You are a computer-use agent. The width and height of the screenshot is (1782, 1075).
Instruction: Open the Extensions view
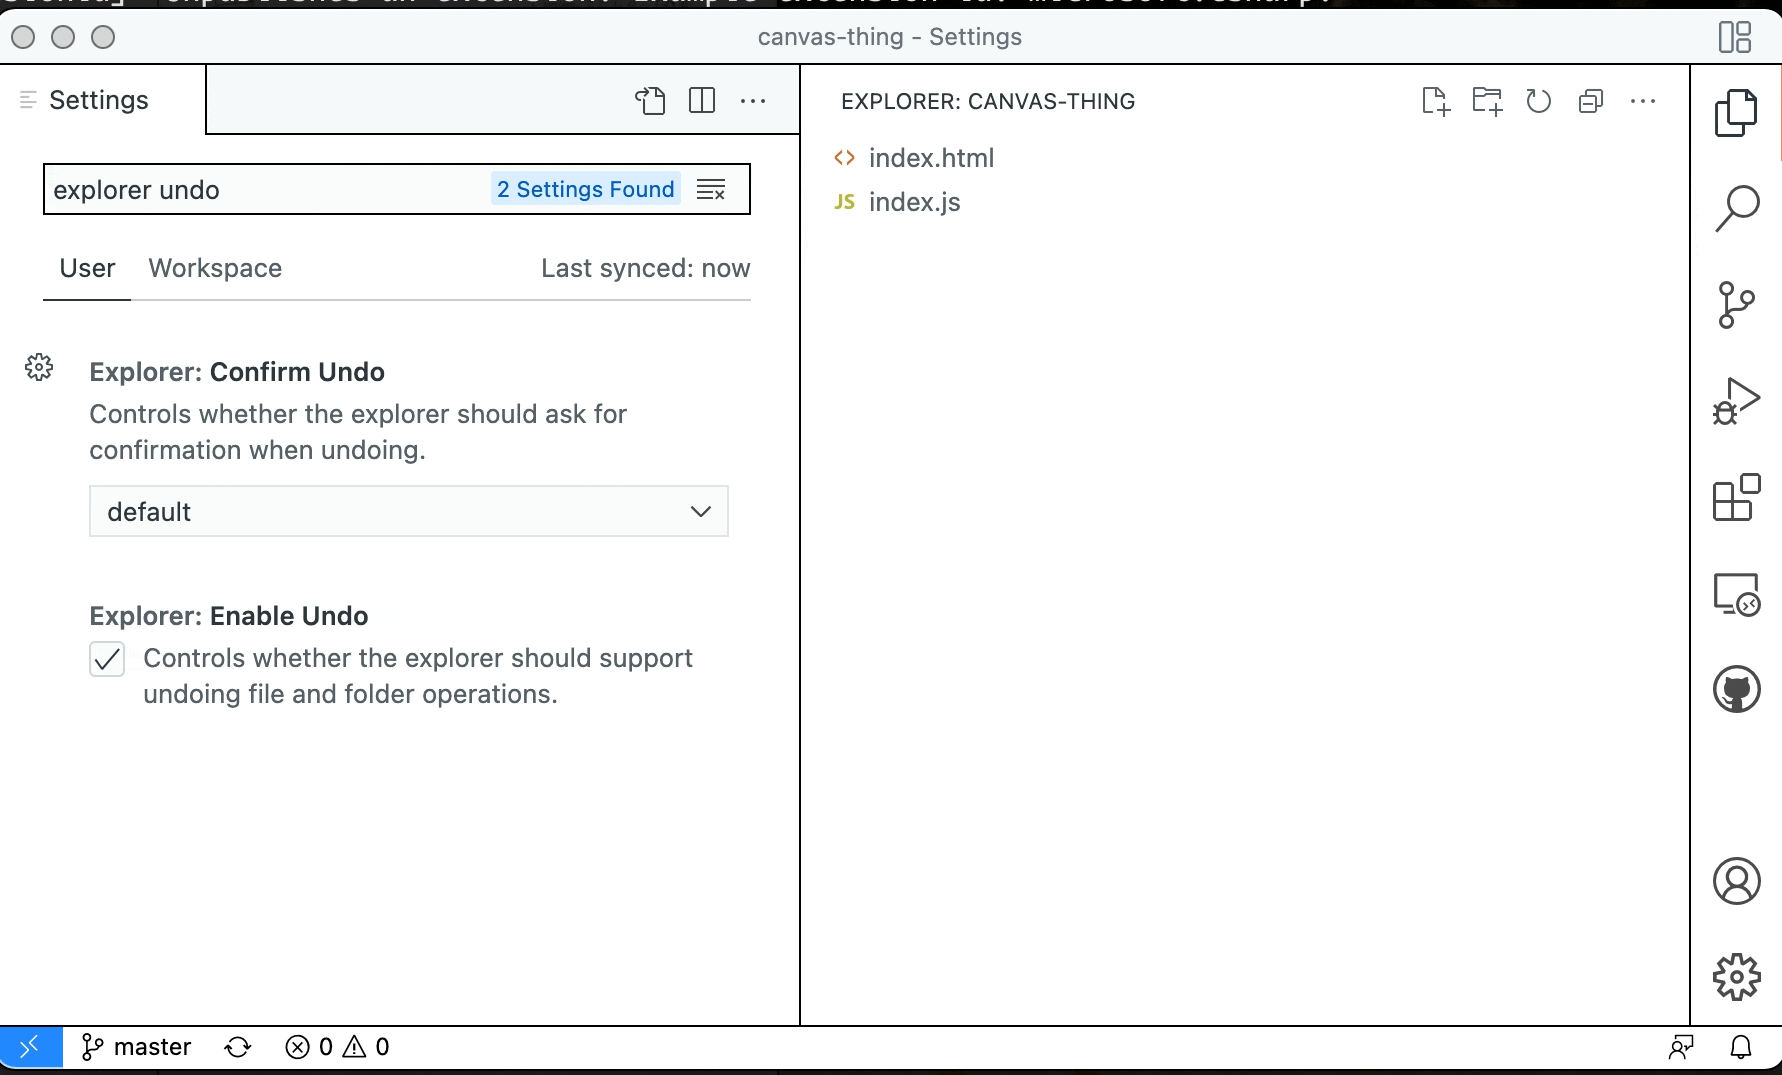point(1736,496)
